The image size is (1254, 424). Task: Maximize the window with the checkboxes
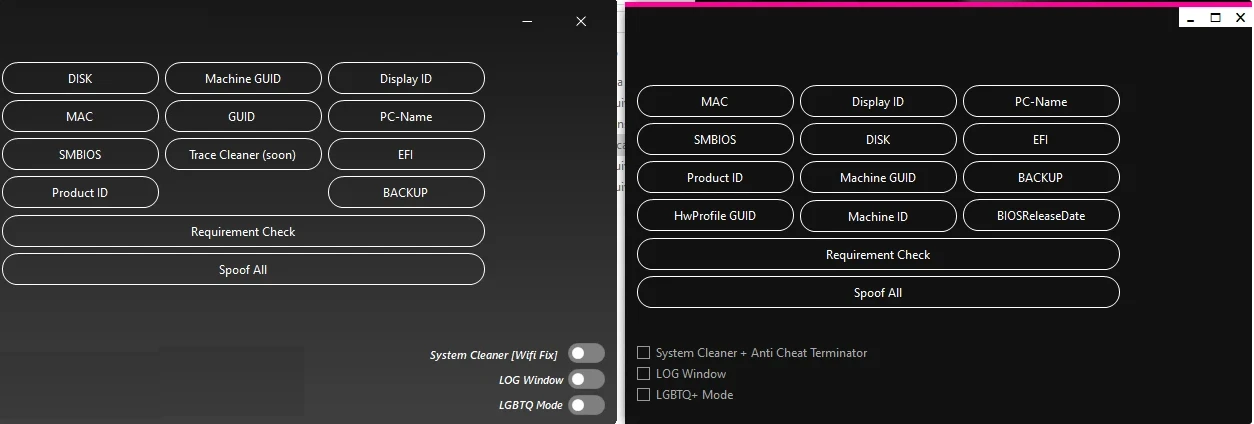pyautogui.click(x=1216, y=17)
